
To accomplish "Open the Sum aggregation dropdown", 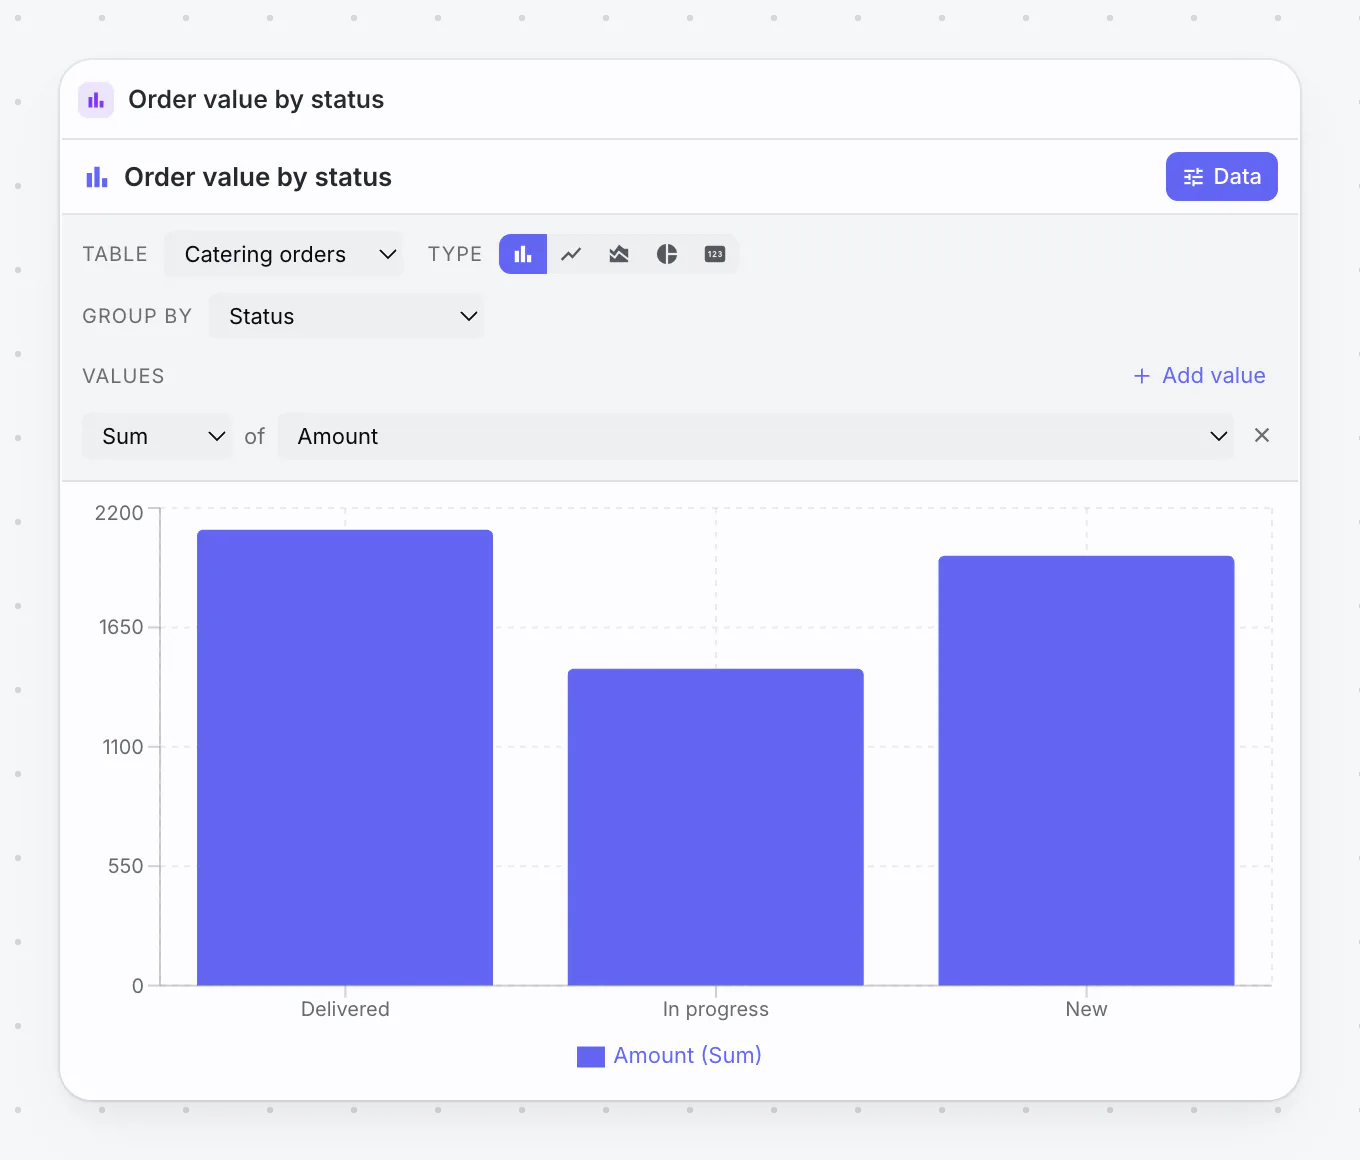I will pos(157,436).
